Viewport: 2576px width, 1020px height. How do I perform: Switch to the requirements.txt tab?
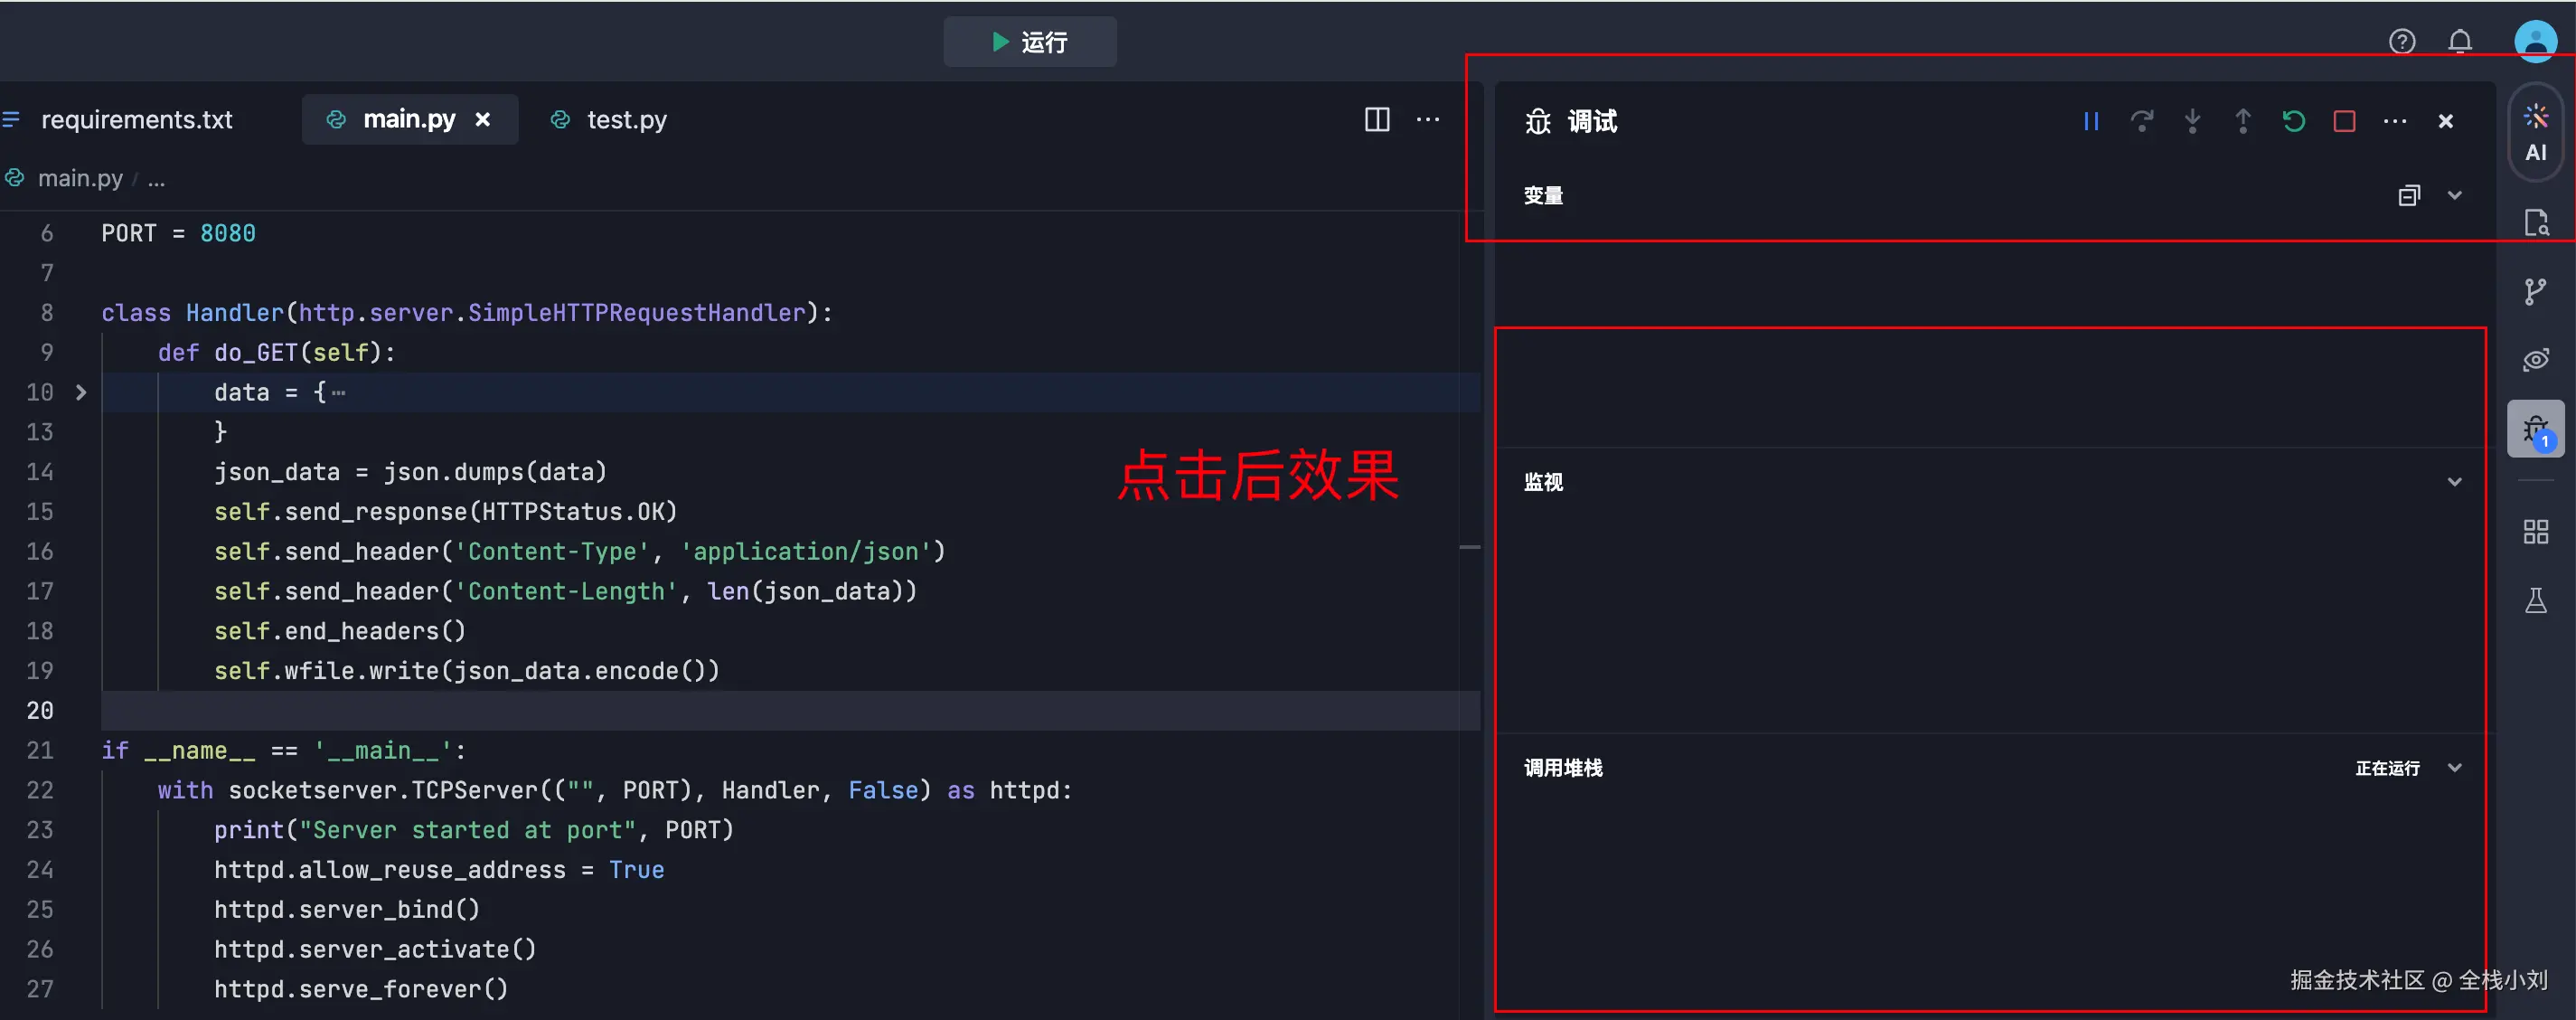136,120
